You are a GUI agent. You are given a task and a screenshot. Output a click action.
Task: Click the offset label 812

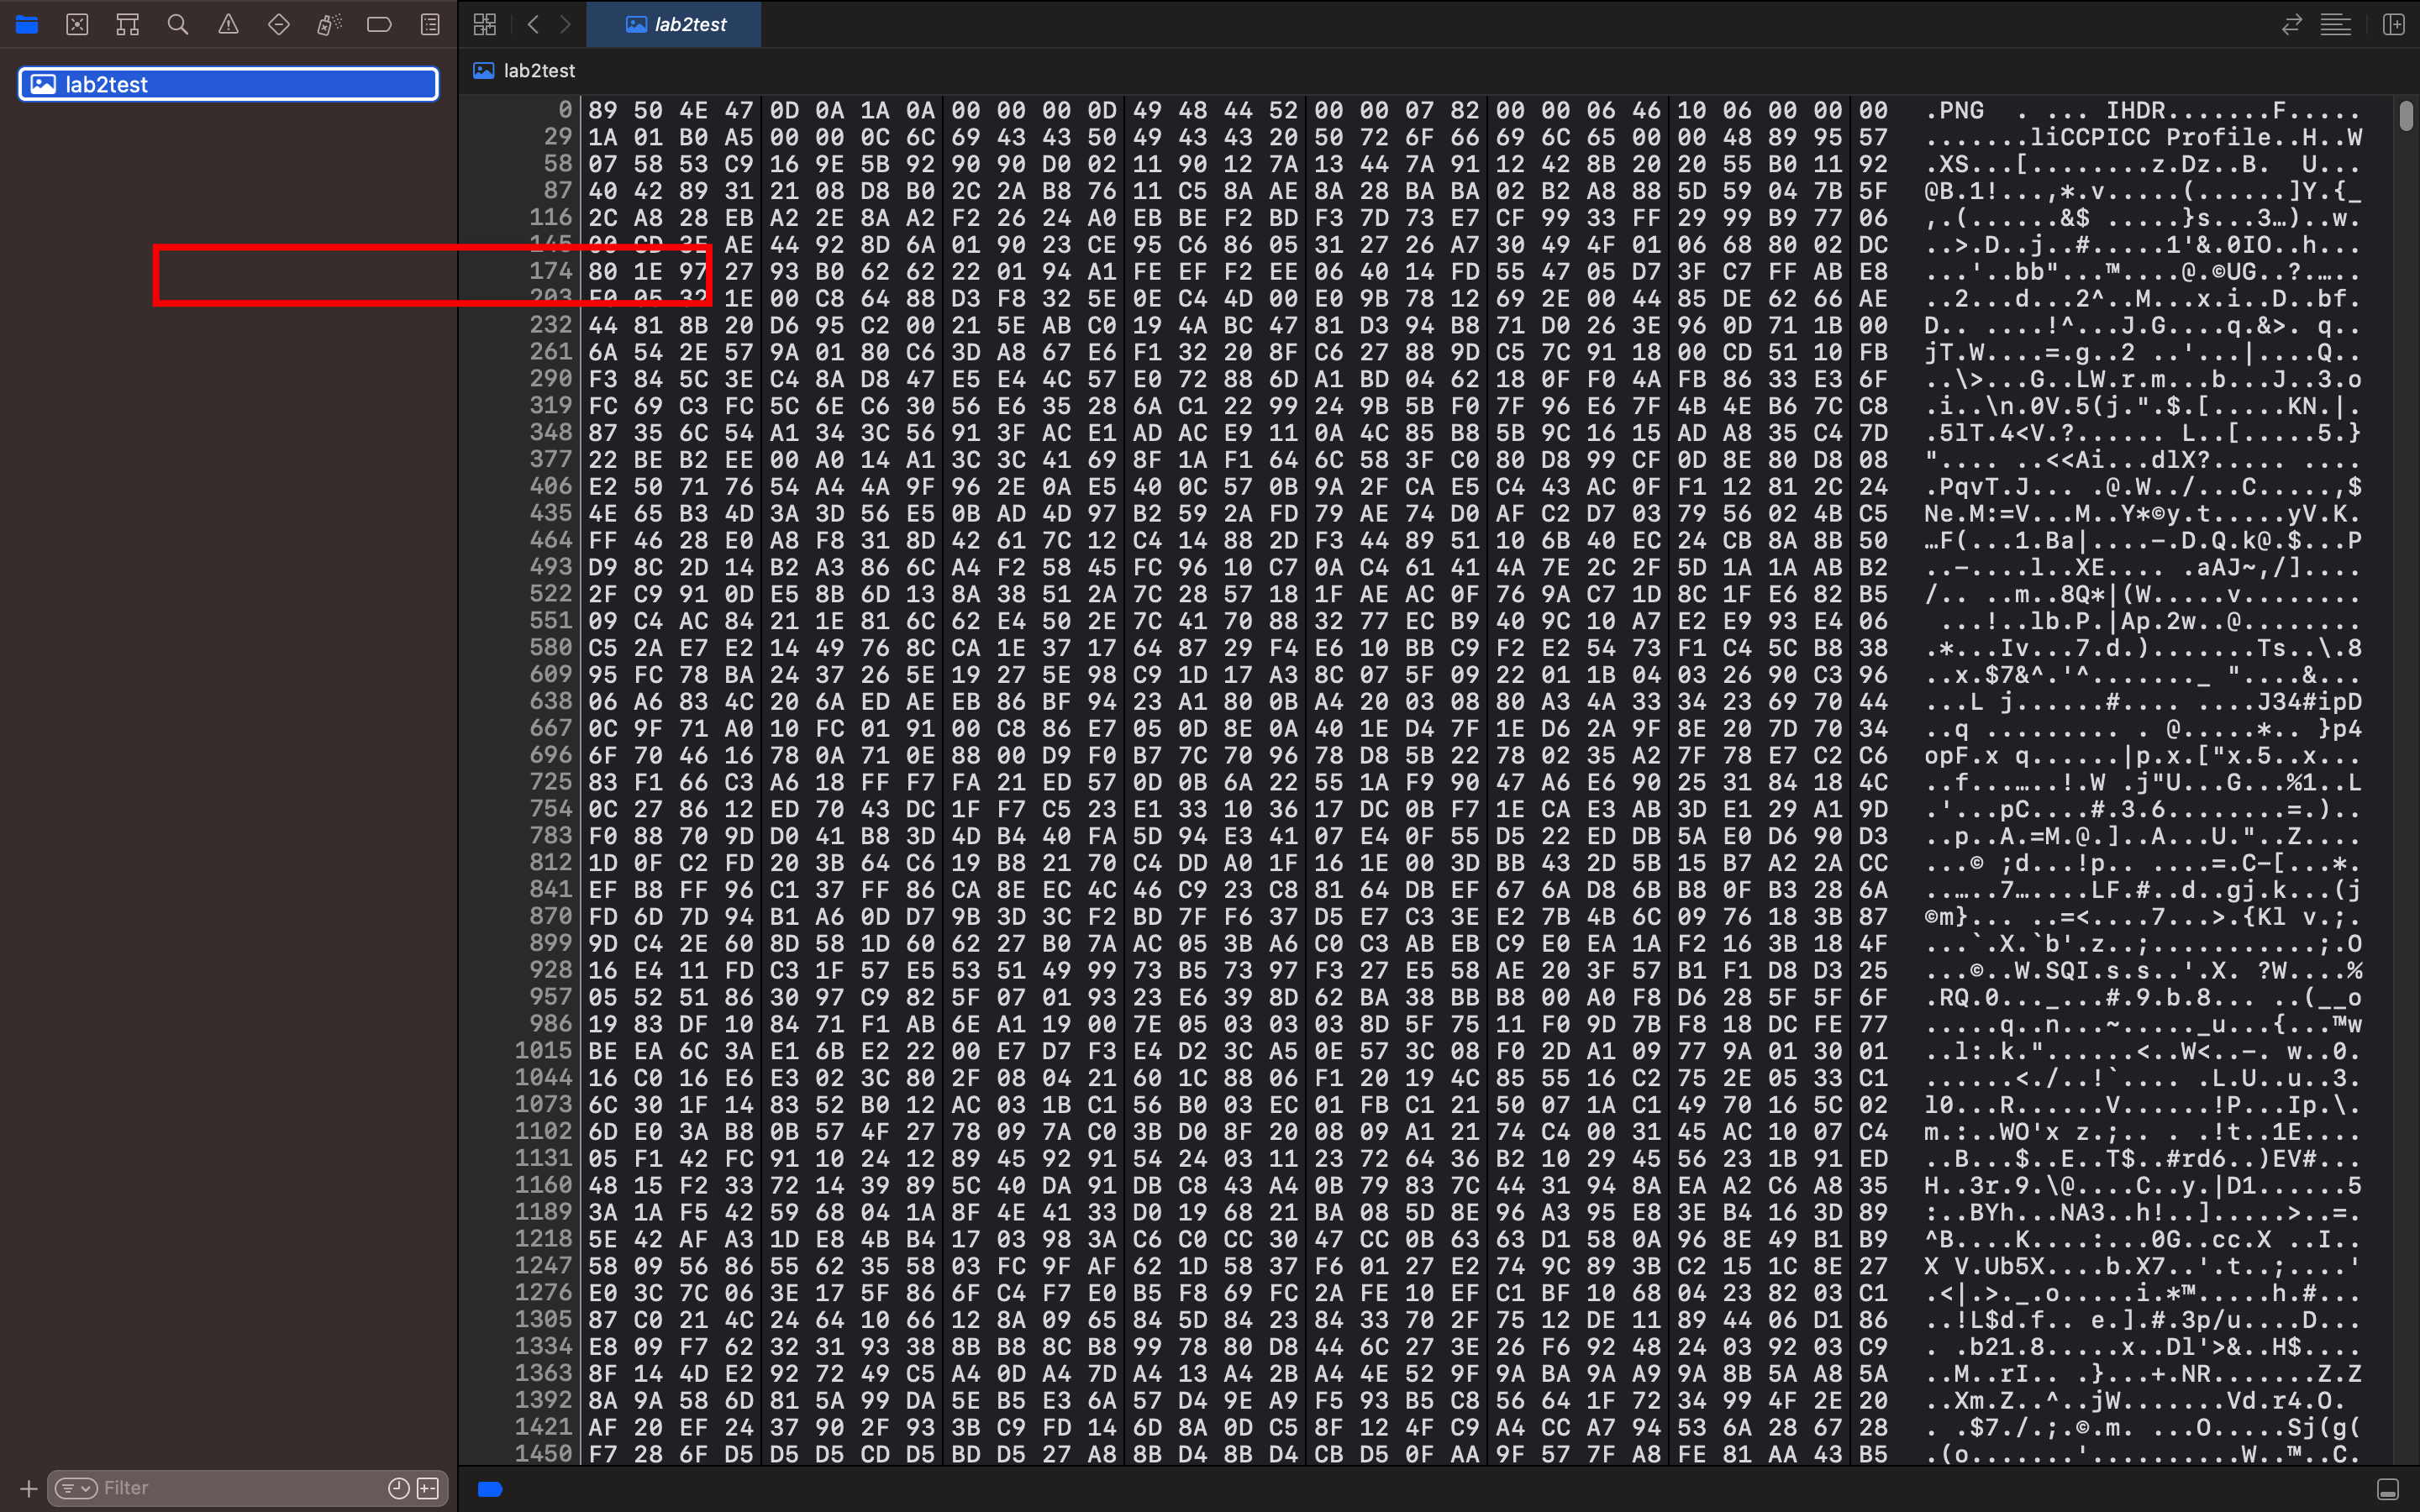551,862
